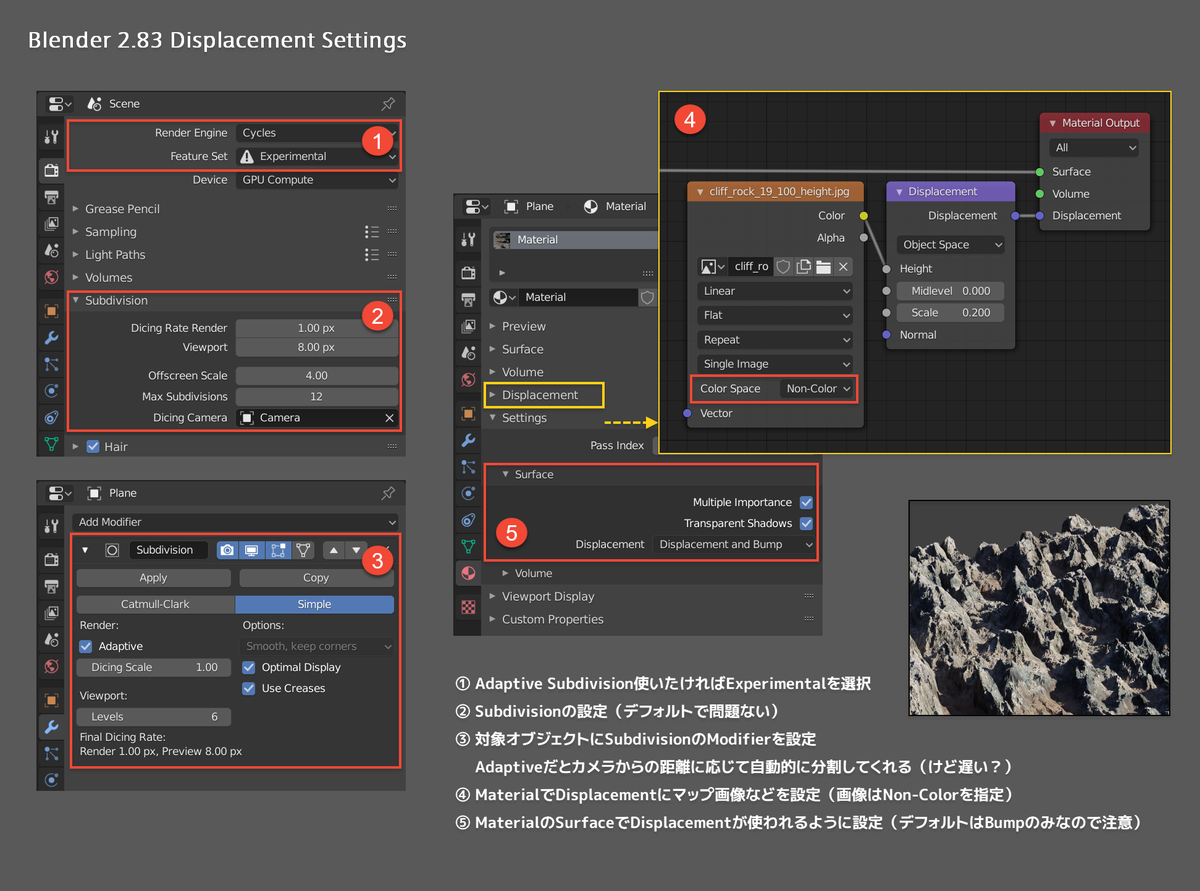Open Modifiers tab in Plane modifier panel
The image size is (1200, 891).
51,727
